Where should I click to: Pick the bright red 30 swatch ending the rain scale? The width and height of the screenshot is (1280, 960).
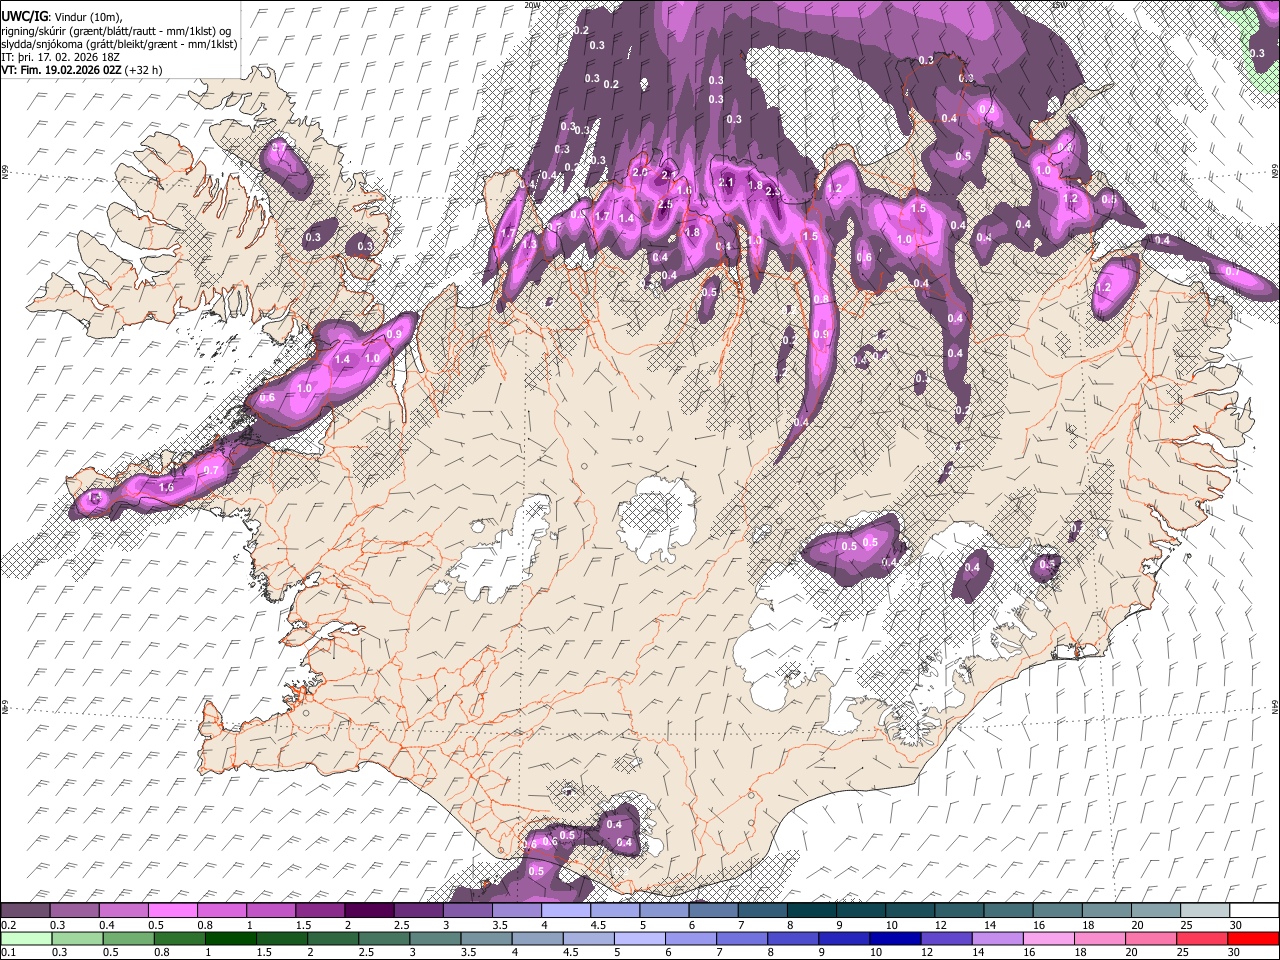(1253, 938)
